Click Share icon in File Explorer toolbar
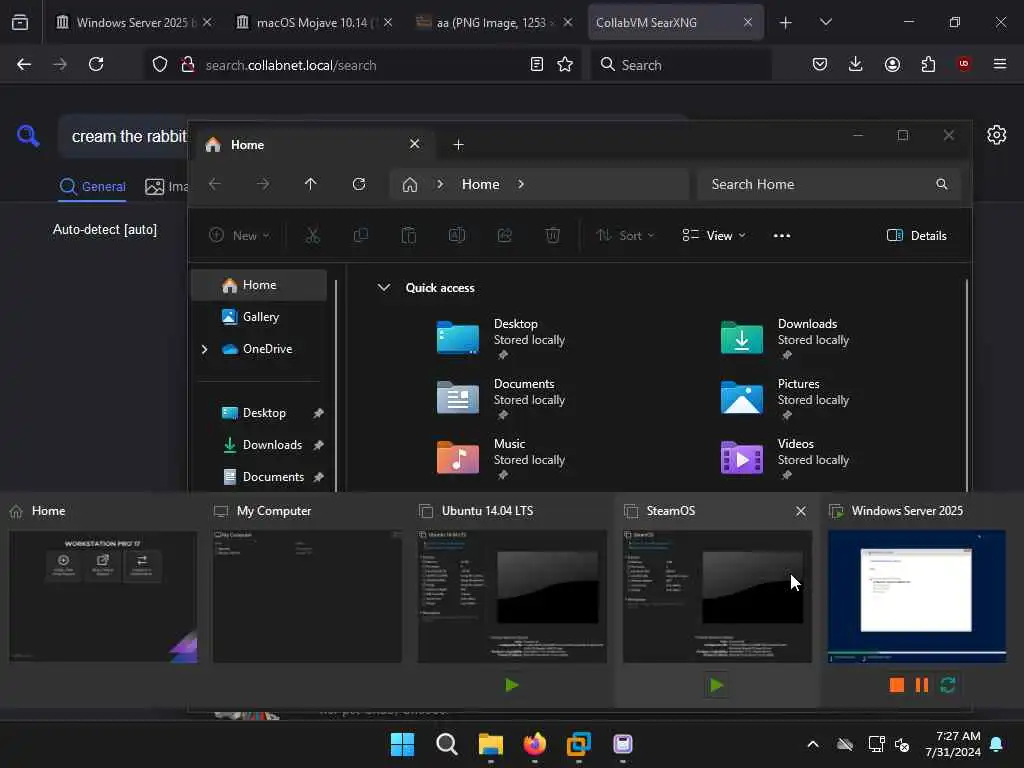Viewport: 1024px width, 768px height. [x=505, y=236]
